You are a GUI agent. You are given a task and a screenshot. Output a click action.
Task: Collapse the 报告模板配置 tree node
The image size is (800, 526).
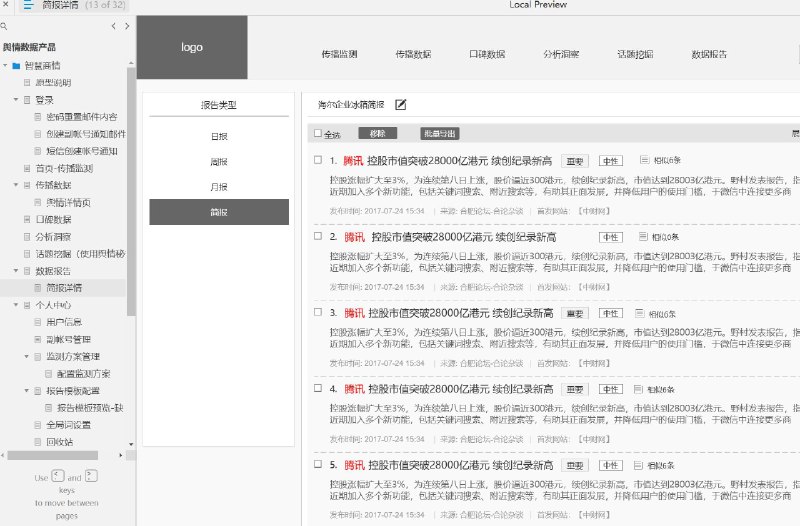[27, 390]
